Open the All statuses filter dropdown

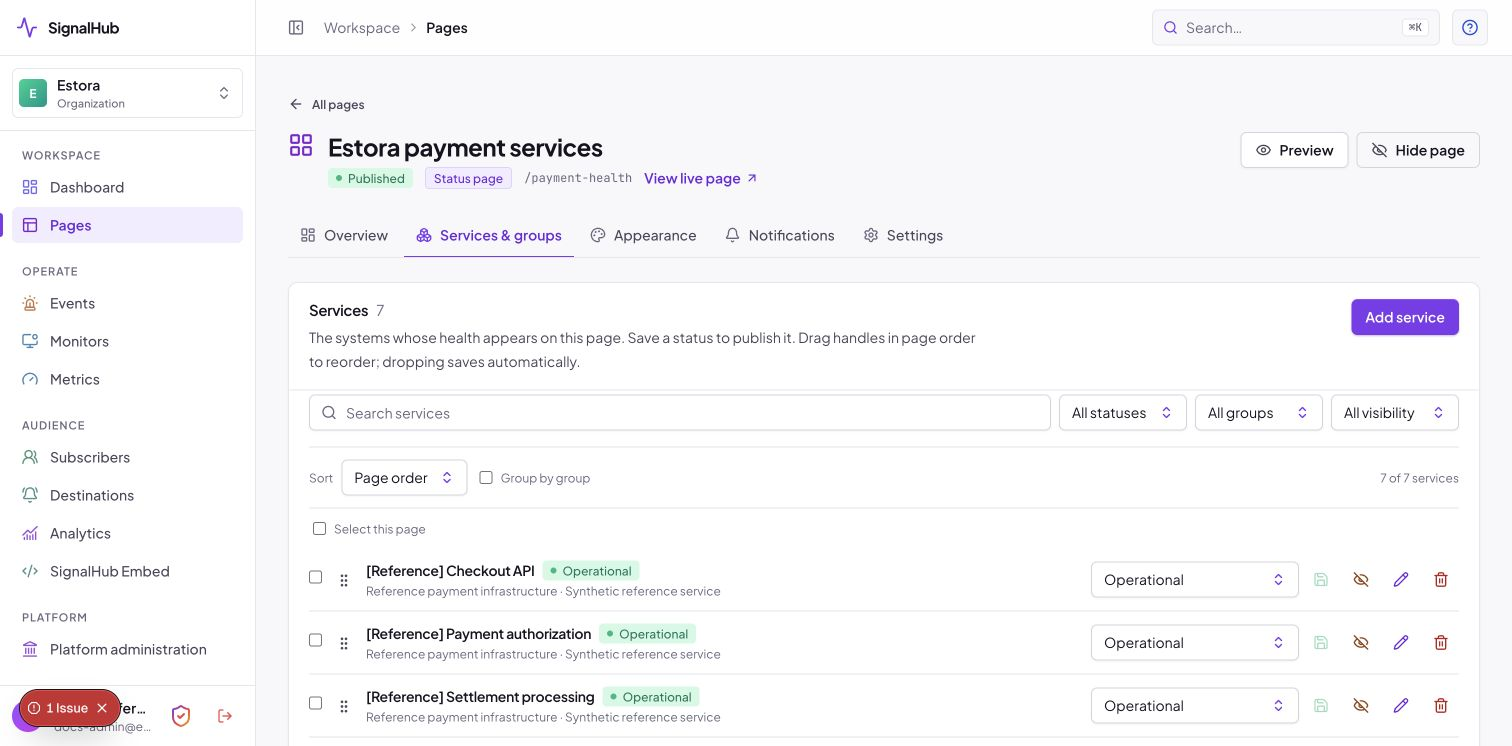pos(1123,413)
